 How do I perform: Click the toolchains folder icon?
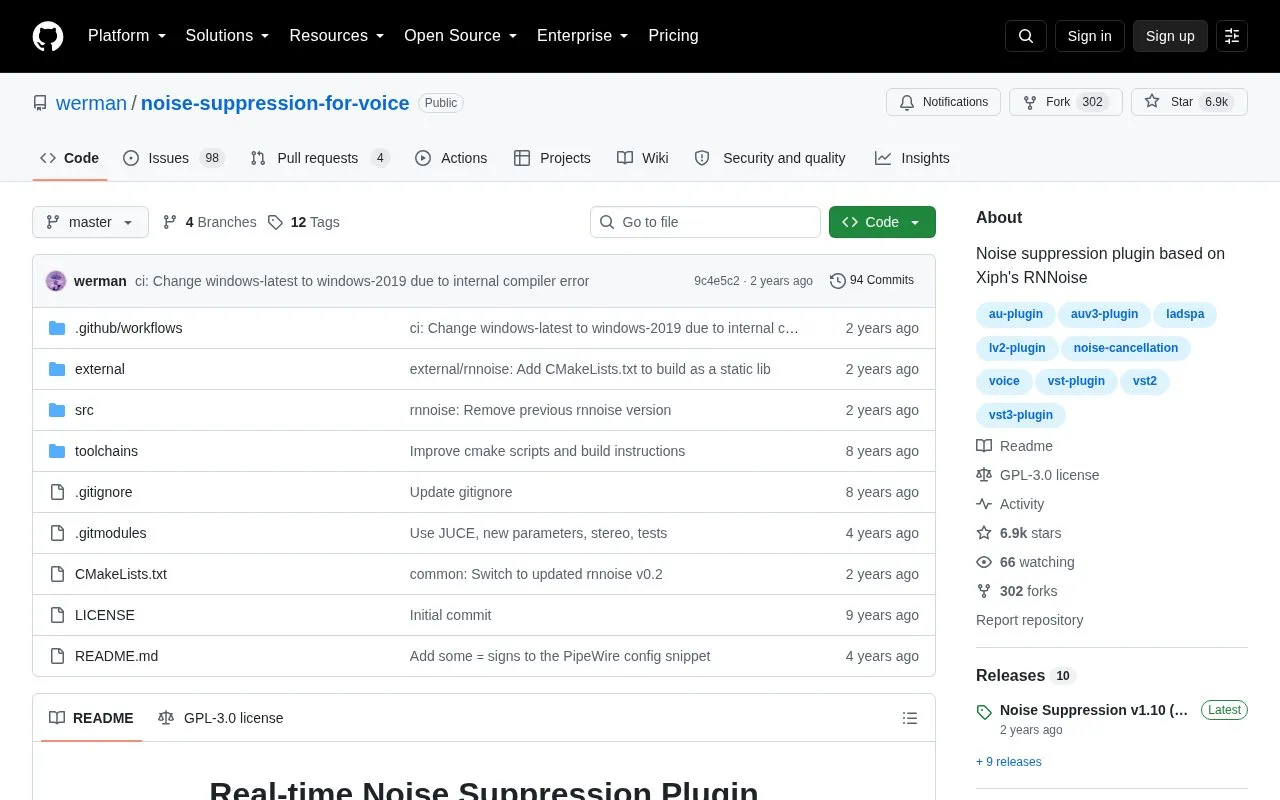coord(57,451)
